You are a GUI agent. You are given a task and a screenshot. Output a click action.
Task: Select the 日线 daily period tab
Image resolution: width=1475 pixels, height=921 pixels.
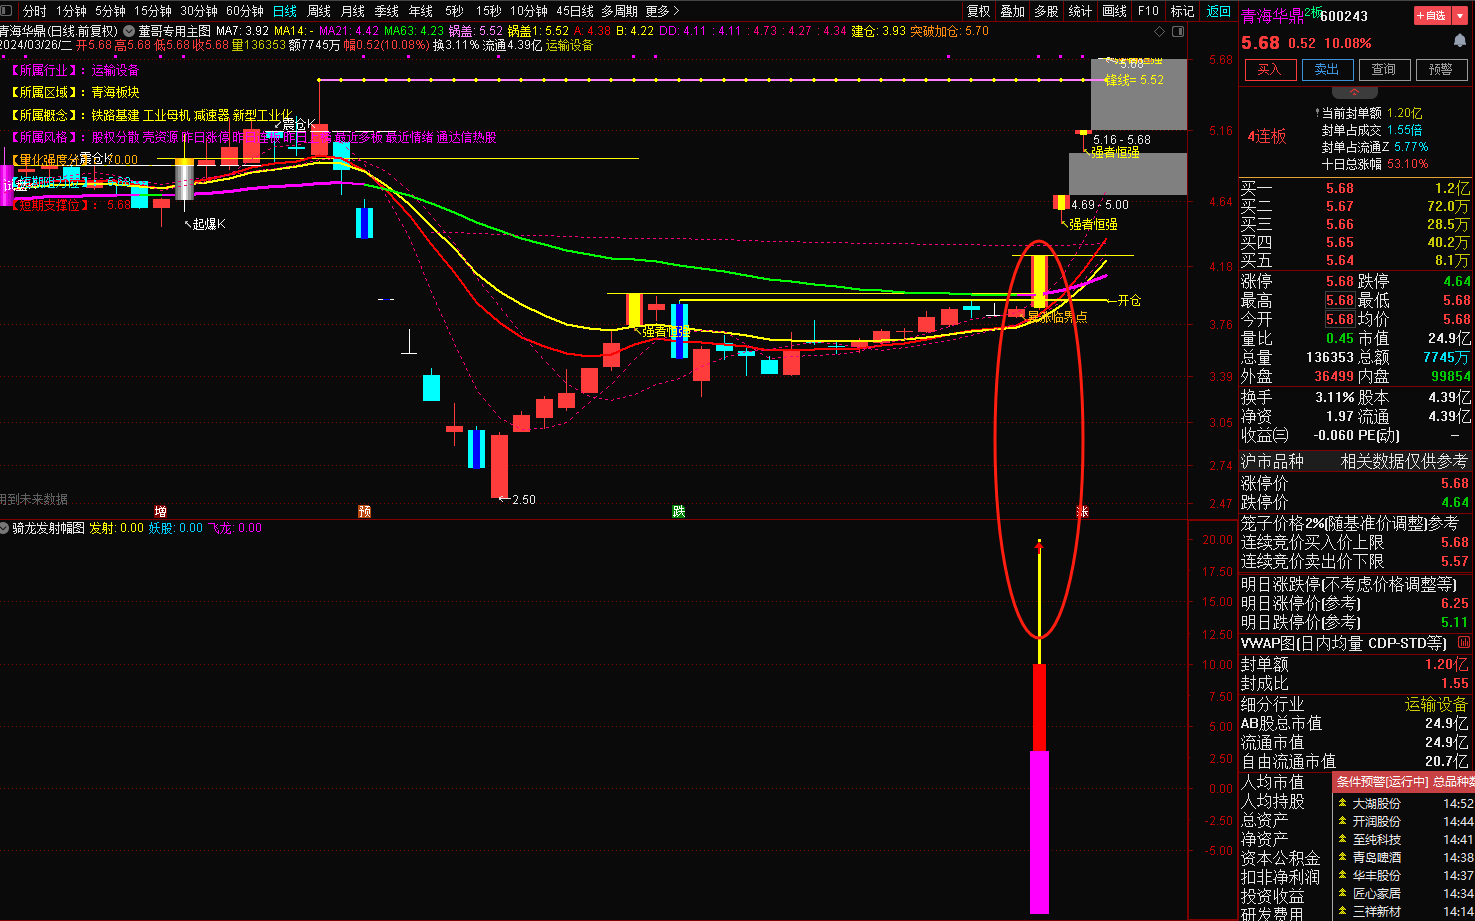point(285,11)
